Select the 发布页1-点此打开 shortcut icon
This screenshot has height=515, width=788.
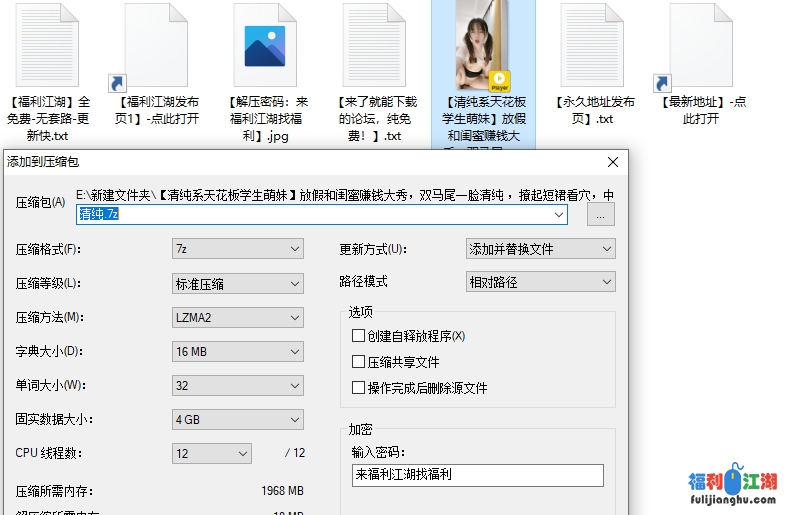157,46
